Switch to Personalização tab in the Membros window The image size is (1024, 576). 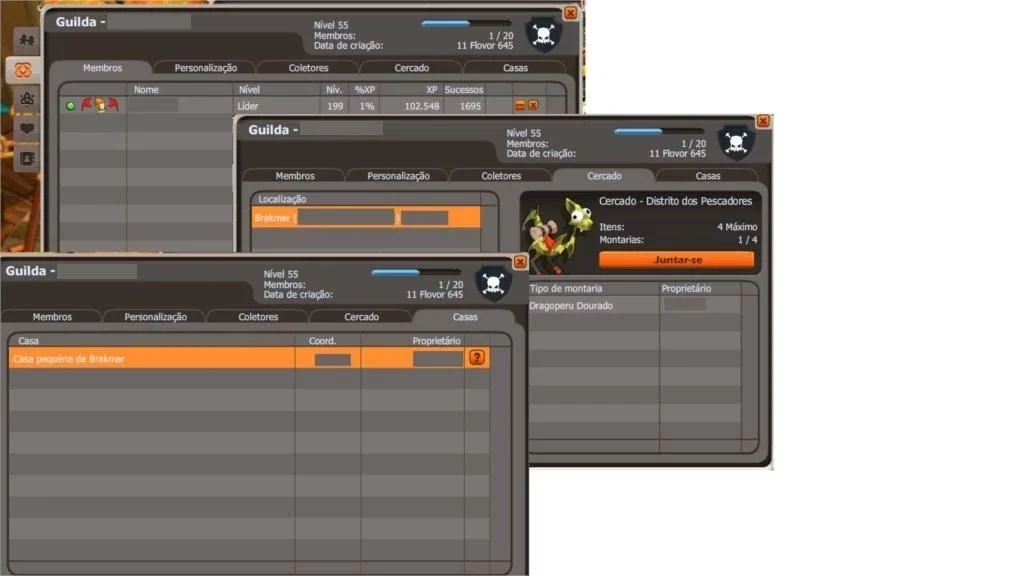click(206, 68)
